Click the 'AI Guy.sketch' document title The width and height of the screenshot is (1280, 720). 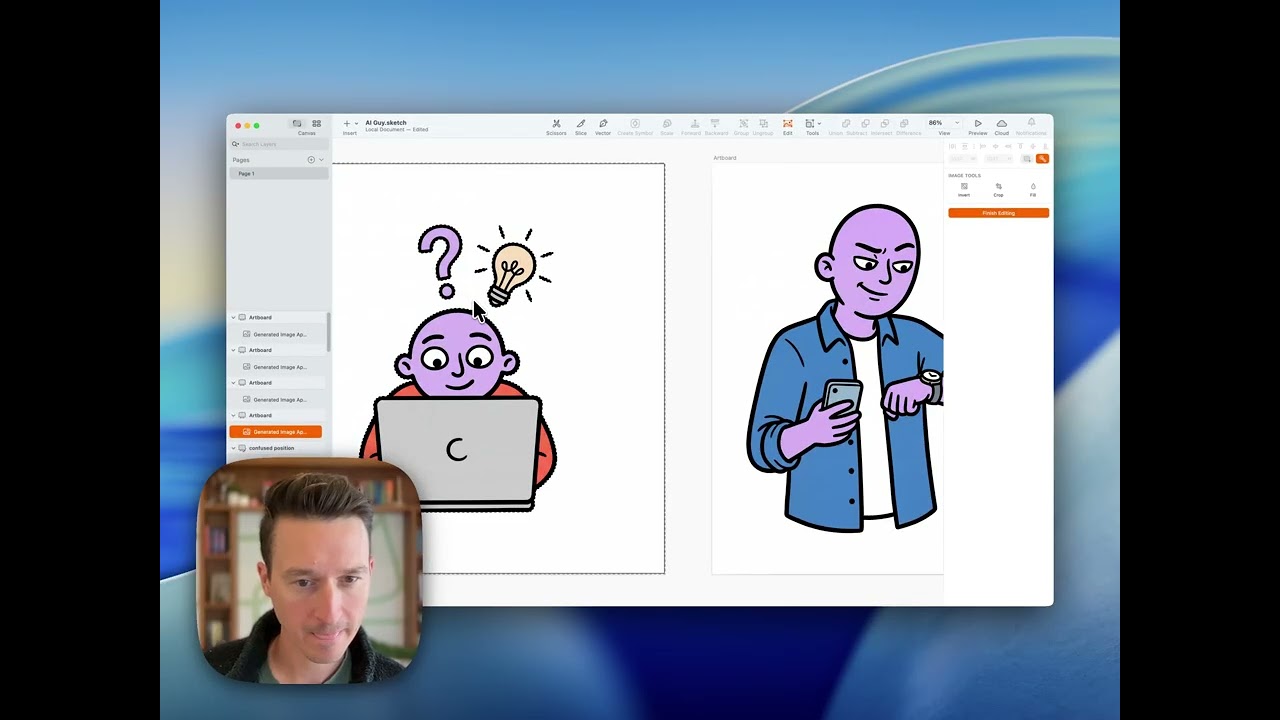pos(386,122)
